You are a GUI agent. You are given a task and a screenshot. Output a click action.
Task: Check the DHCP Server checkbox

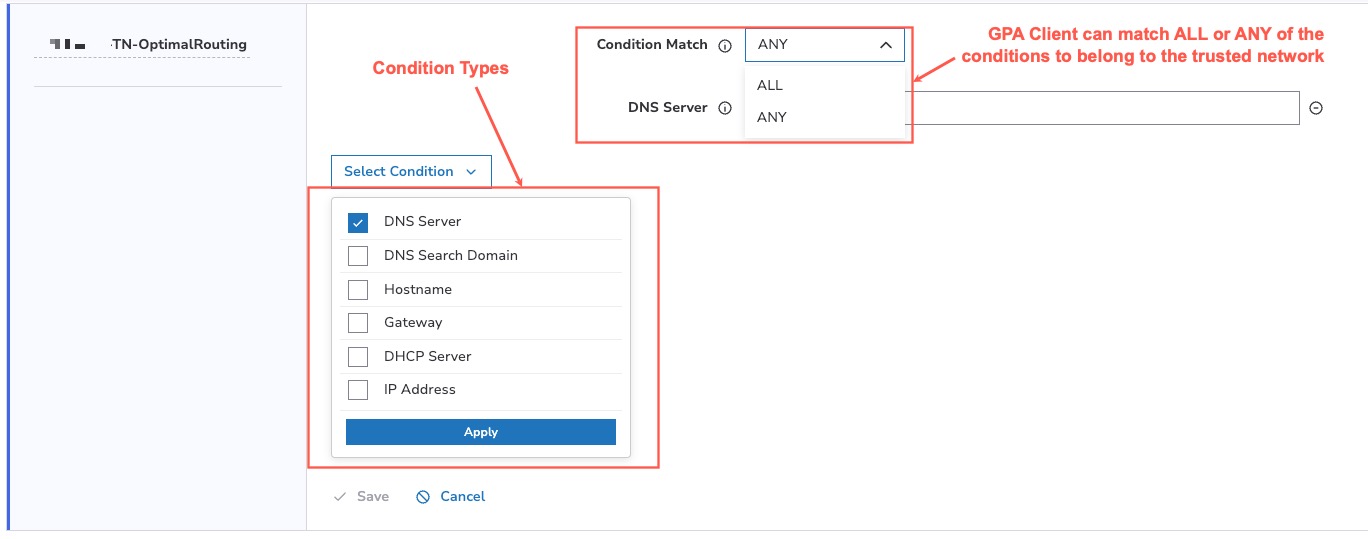coord(358,357)
